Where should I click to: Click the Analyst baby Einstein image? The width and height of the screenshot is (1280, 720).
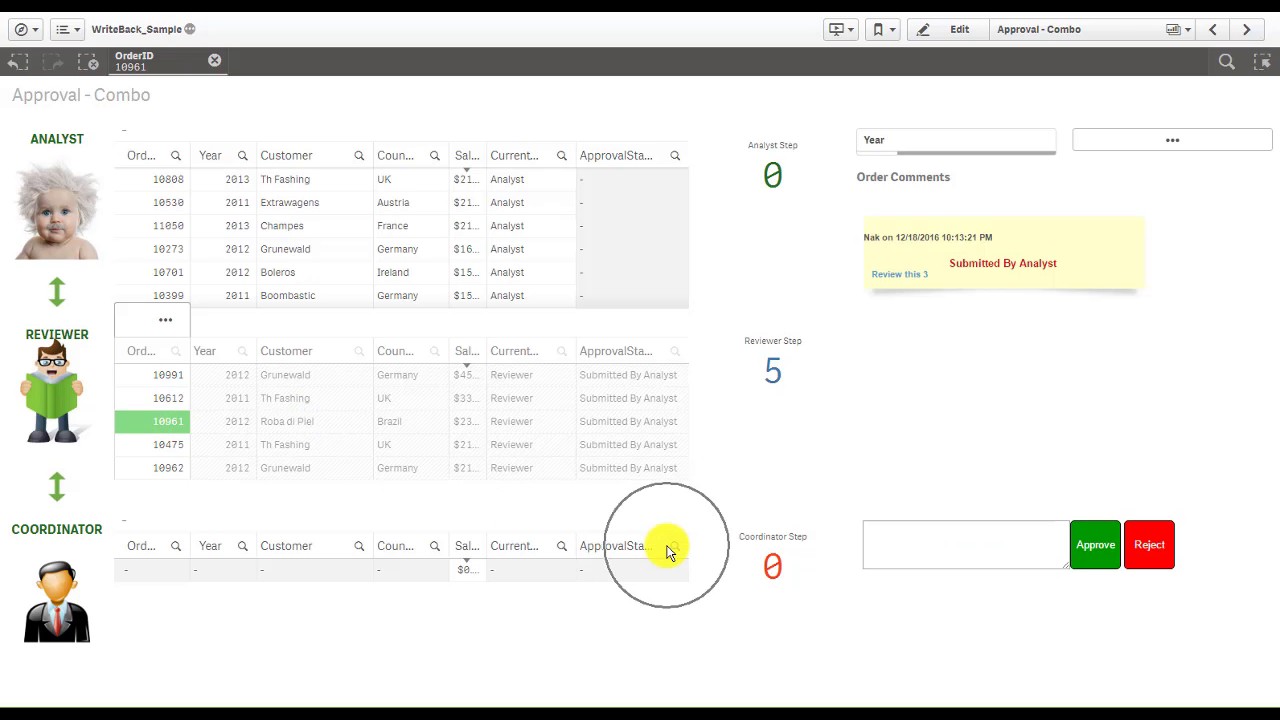coord(57,212)
